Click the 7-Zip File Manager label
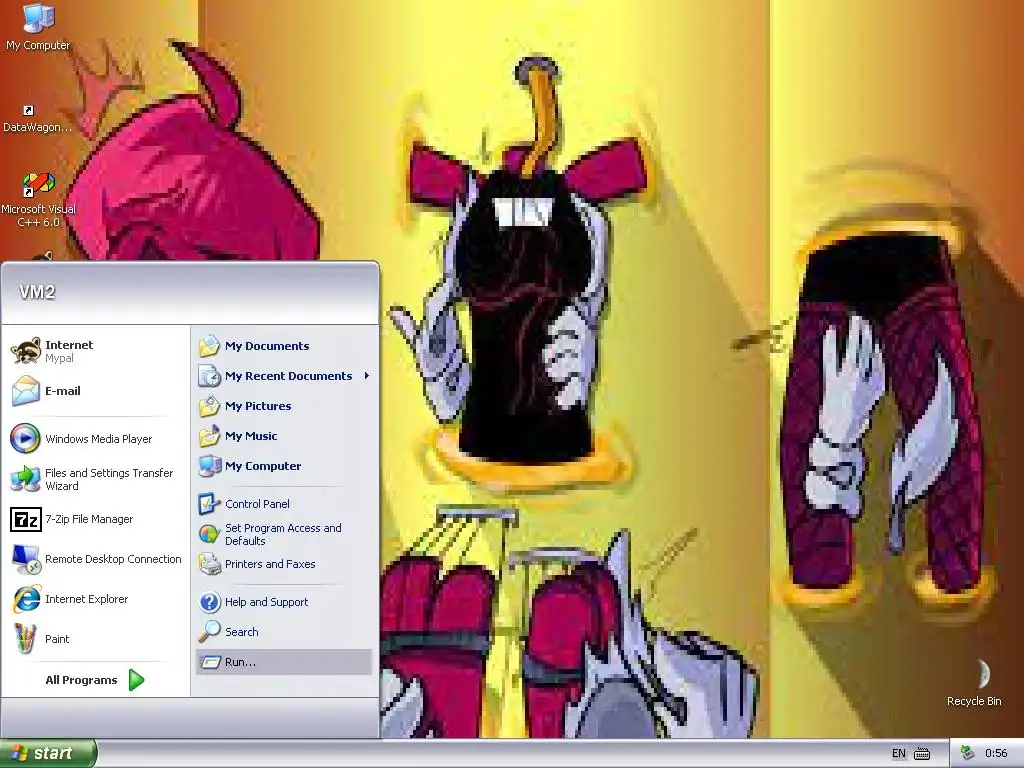 point(89,519)
